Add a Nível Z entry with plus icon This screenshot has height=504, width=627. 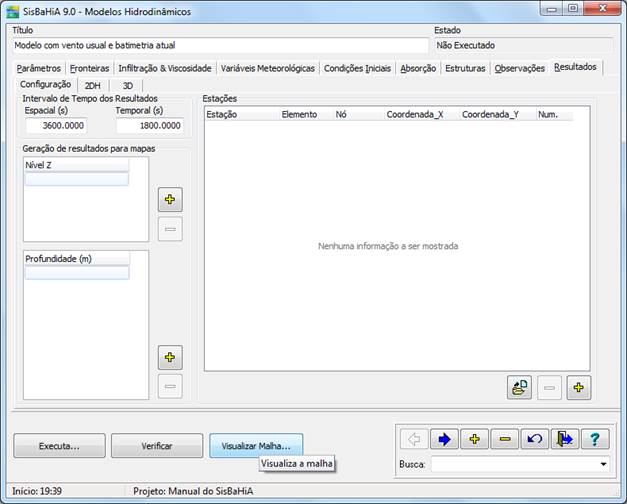(170, 199)
